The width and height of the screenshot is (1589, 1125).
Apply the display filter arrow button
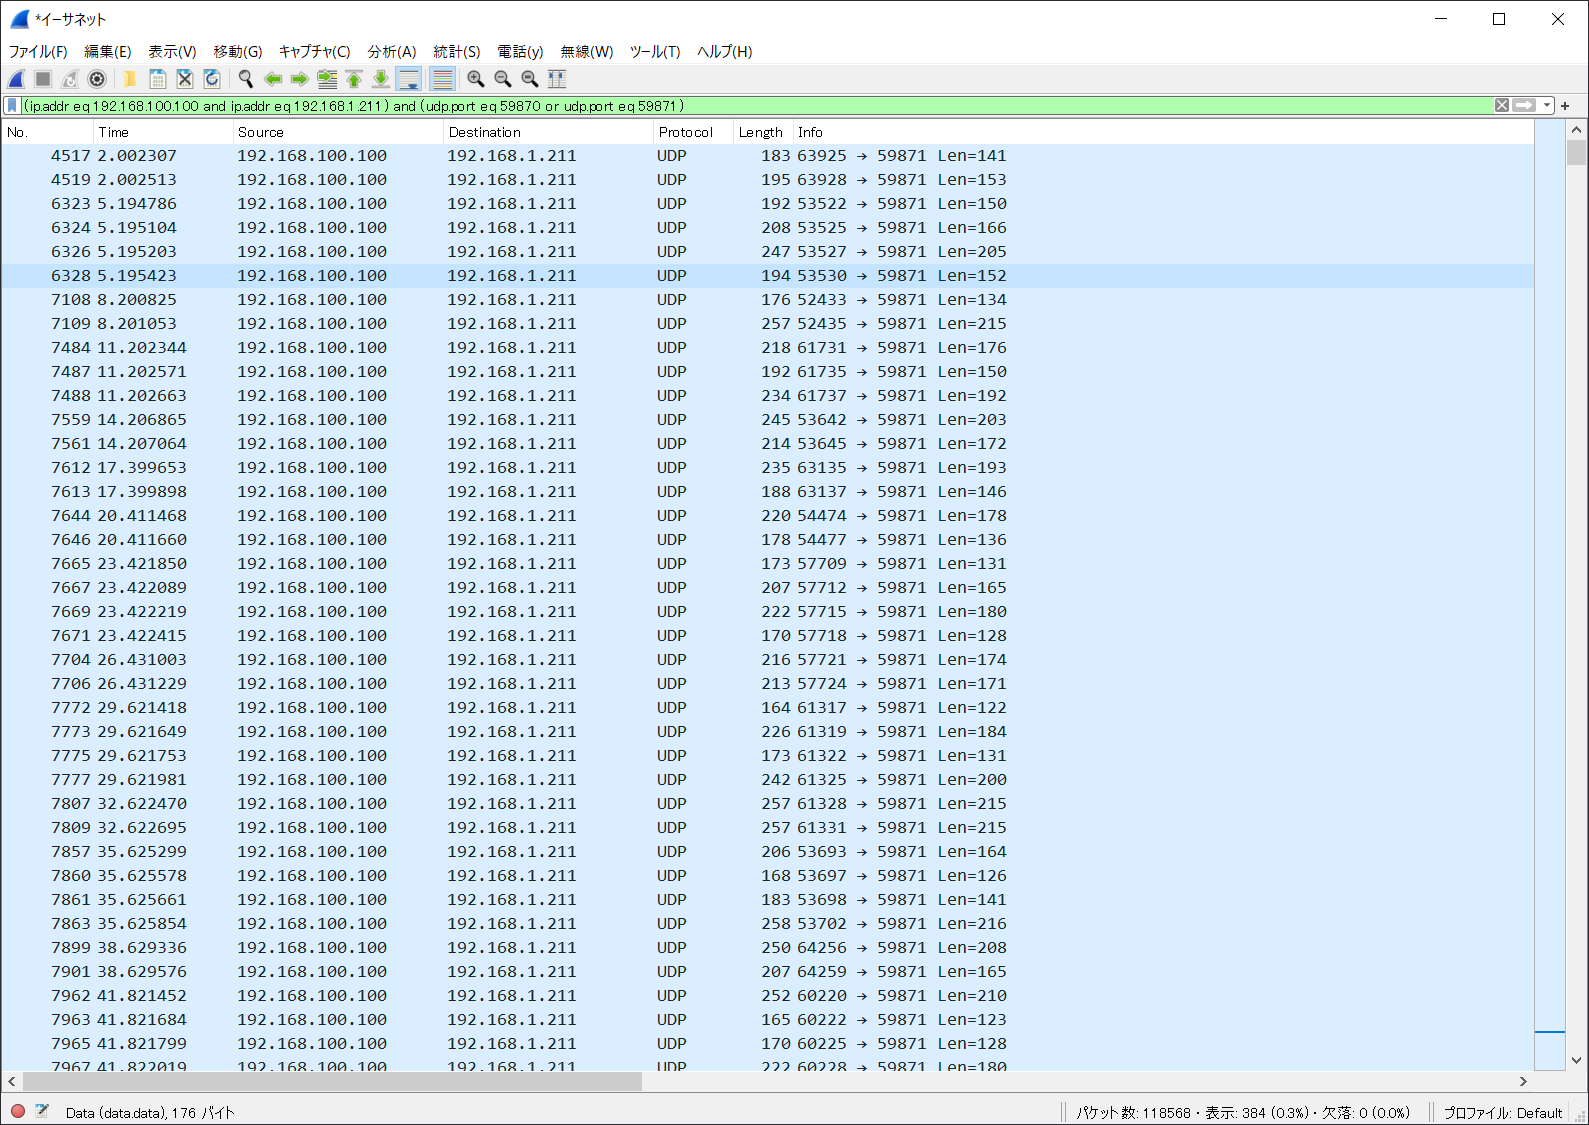[1524, 106]
